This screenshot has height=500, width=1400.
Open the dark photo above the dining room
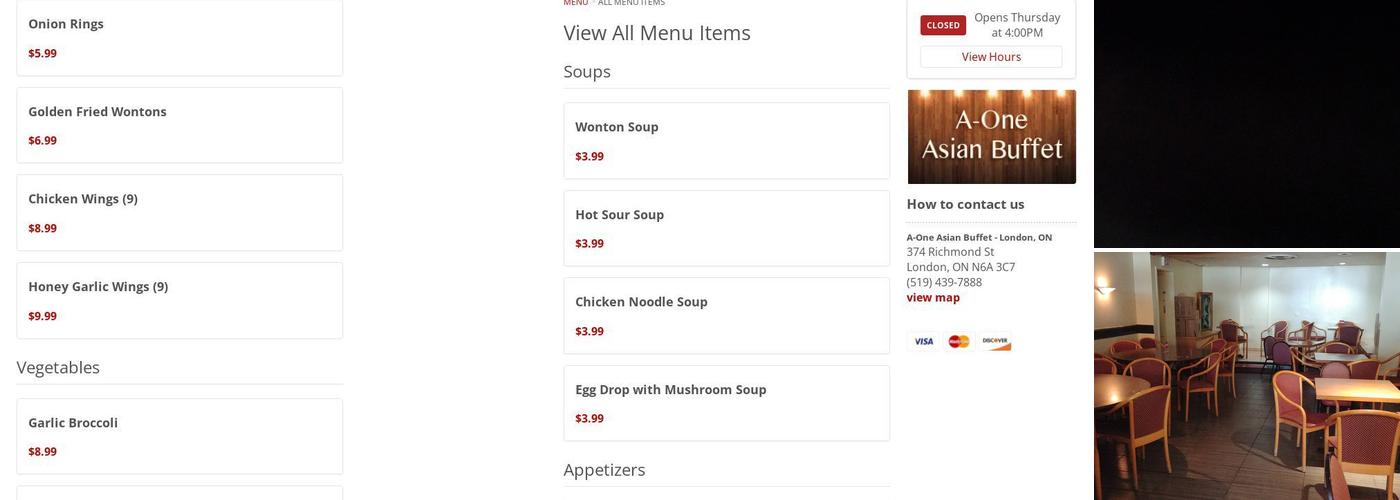click(1246, 123)
